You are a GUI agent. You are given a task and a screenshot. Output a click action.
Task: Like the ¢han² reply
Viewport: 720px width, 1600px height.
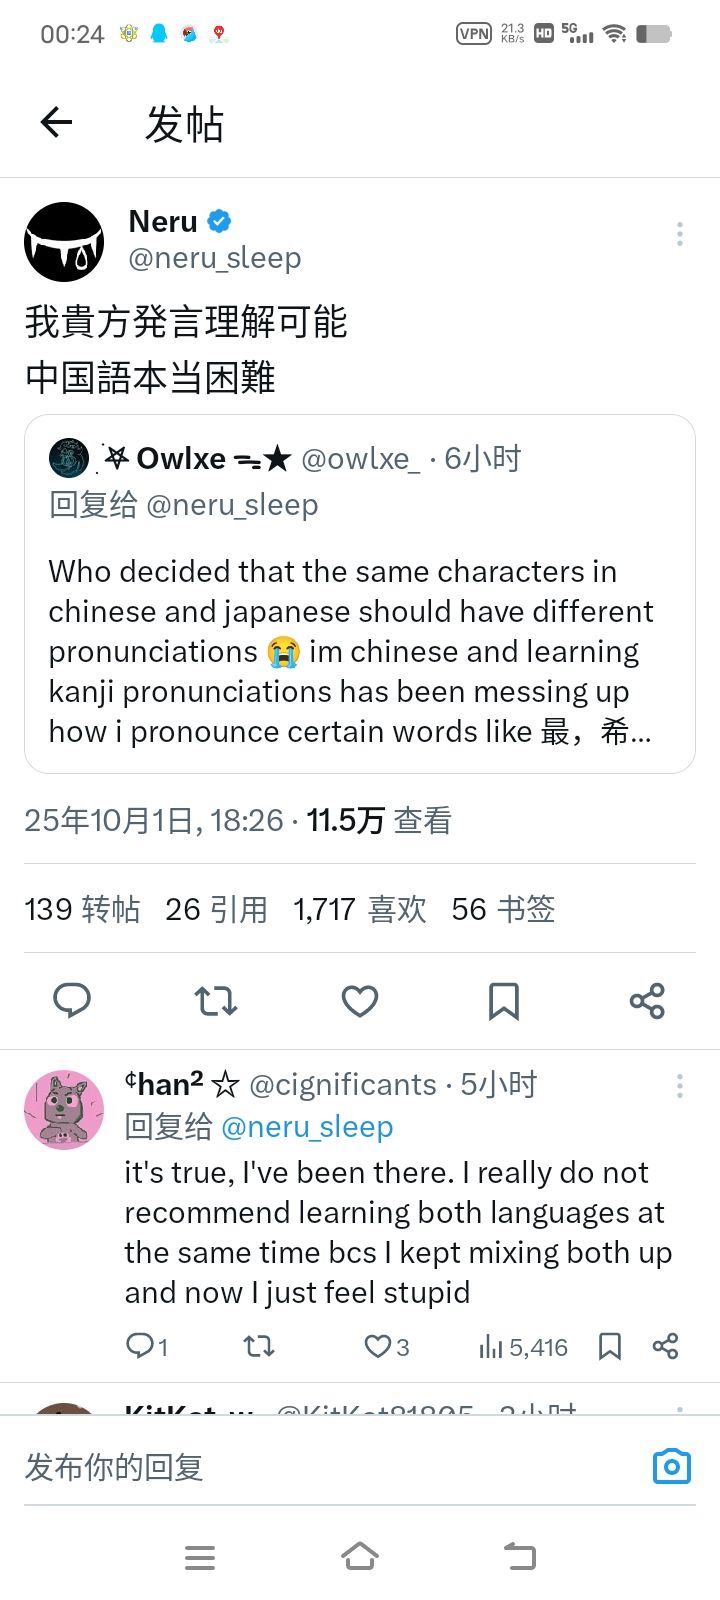pos(378,1347)
